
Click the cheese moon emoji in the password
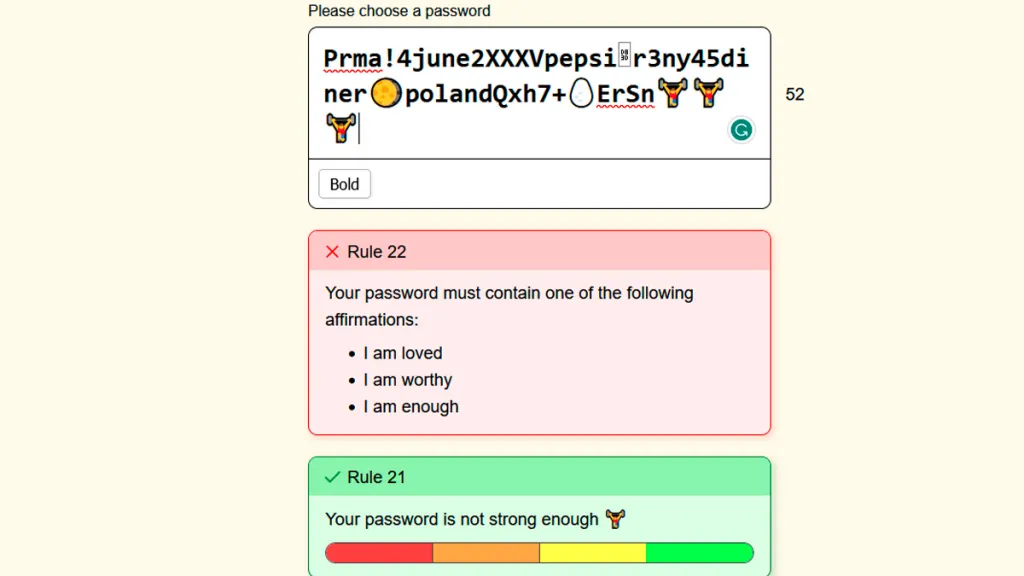pos(388,93)
